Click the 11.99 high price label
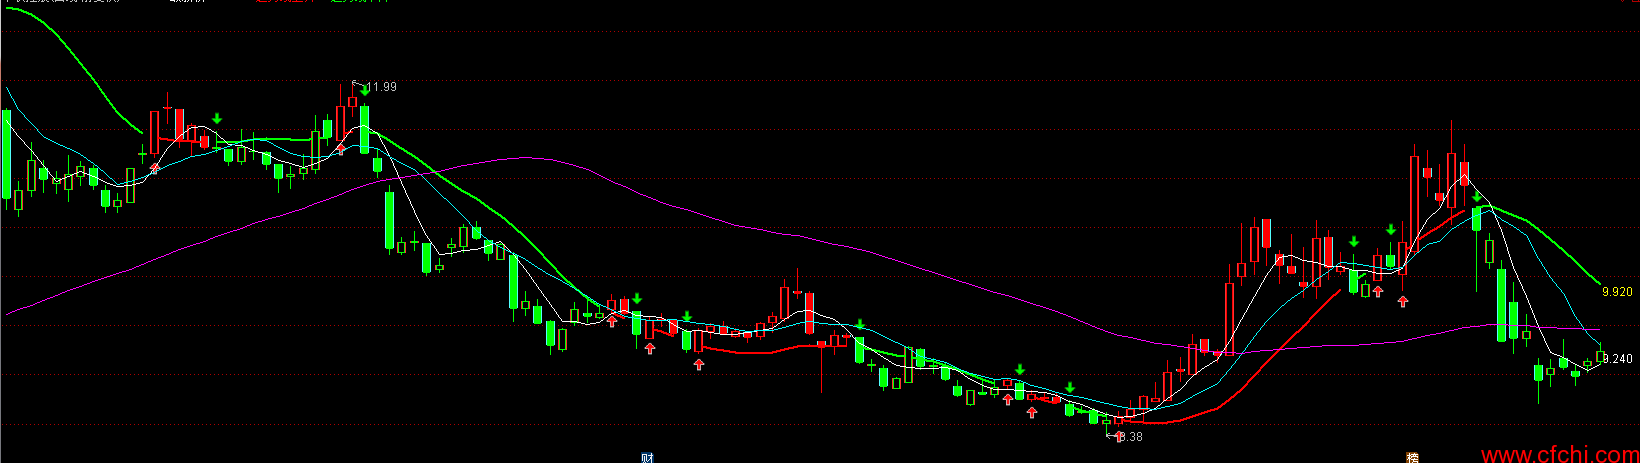The height and width of the screenshot is (463, 1640). pos(382,87)
